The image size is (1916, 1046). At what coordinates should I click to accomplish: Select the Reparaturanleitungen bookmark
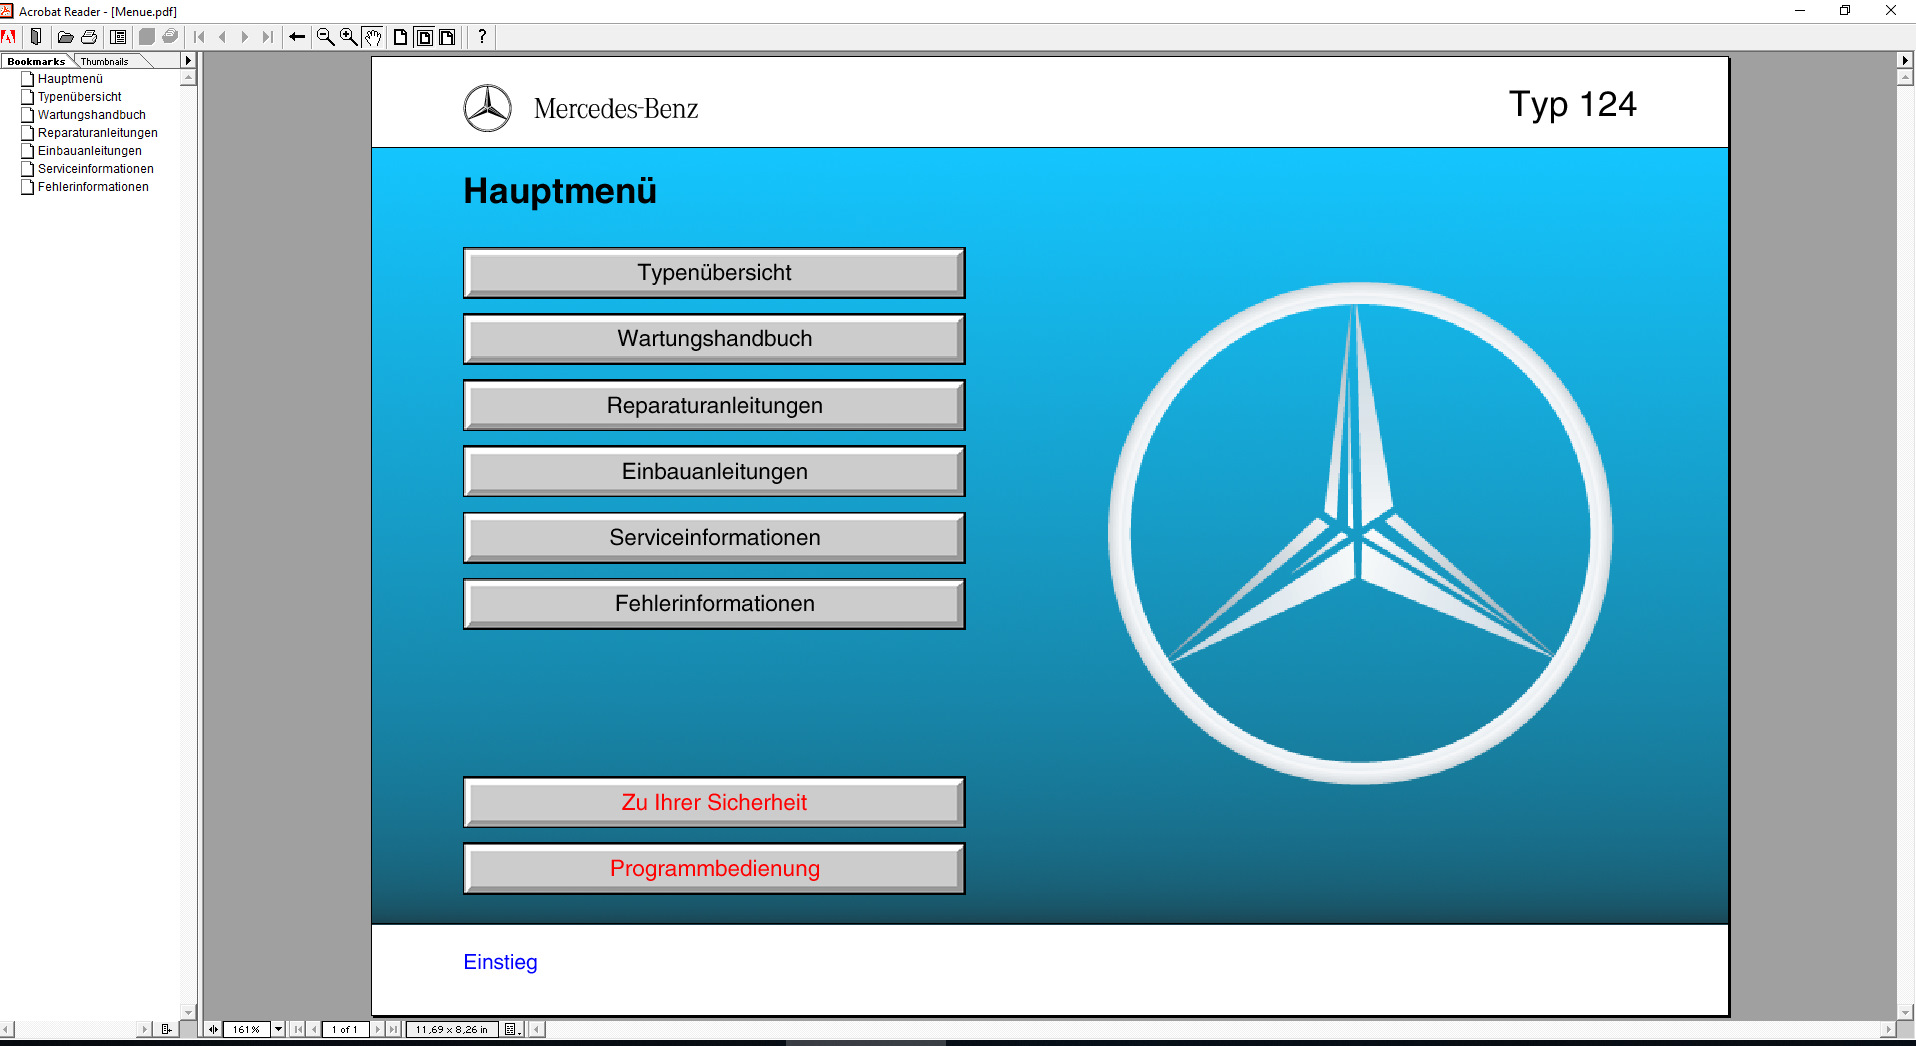click(x=98, y=133)
